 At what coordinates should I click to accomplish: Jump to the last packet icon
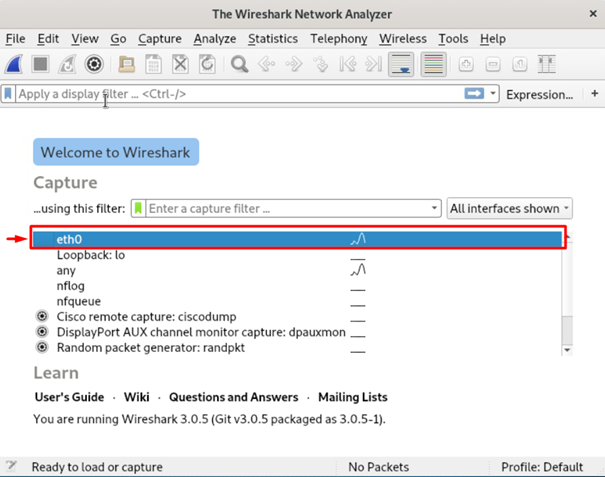[x=374, y=64]
